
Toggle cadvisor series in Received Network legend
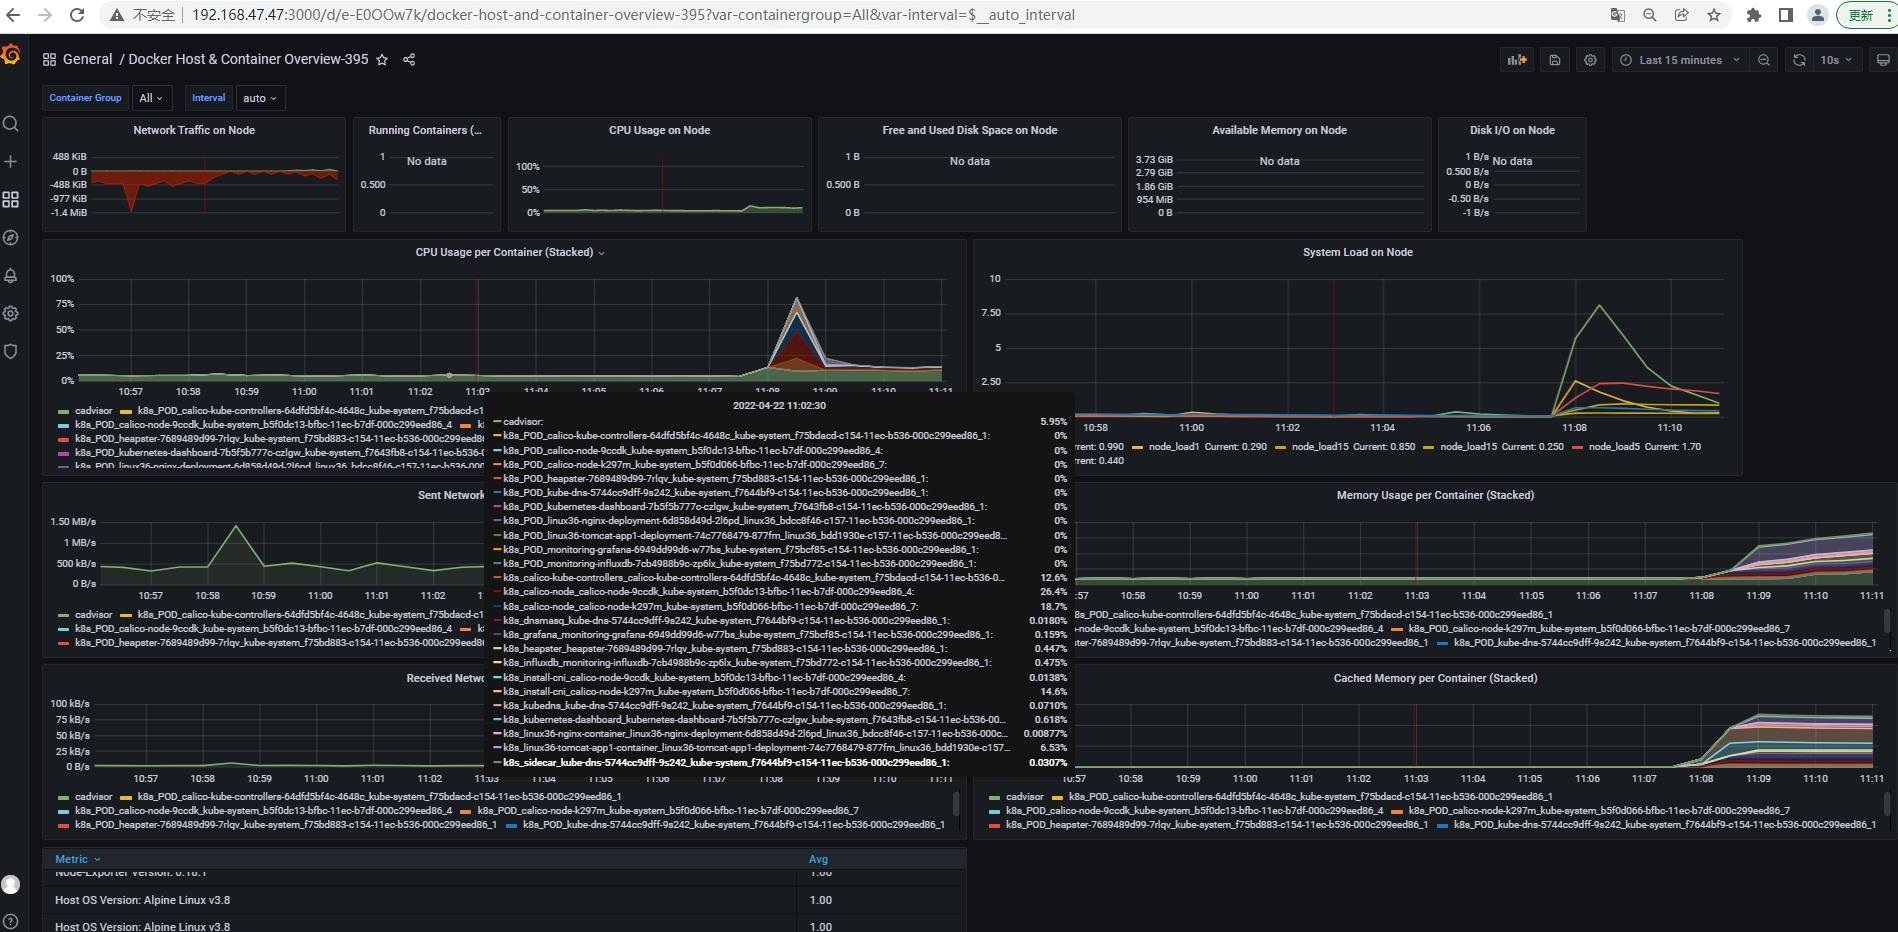[93, 797]
